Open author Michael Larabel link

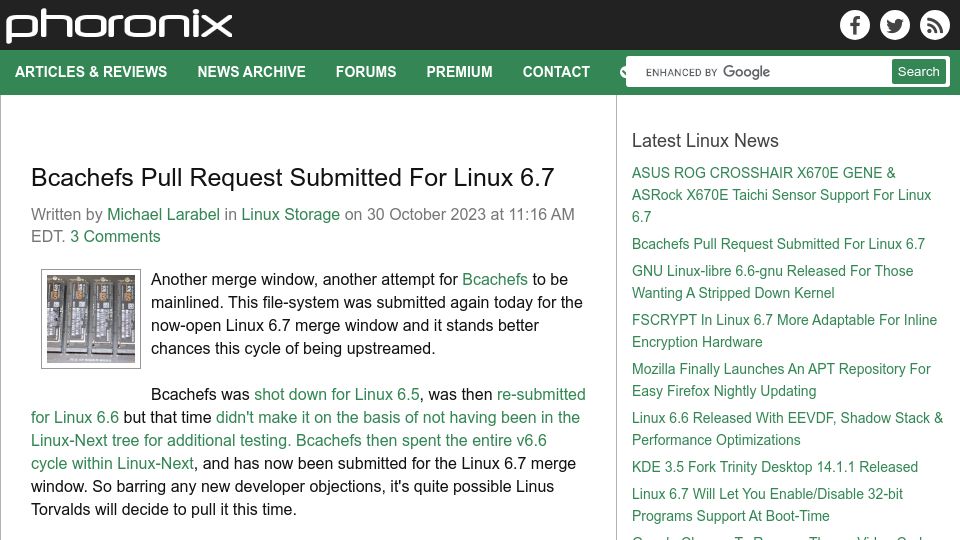click(x=163, y=214)
